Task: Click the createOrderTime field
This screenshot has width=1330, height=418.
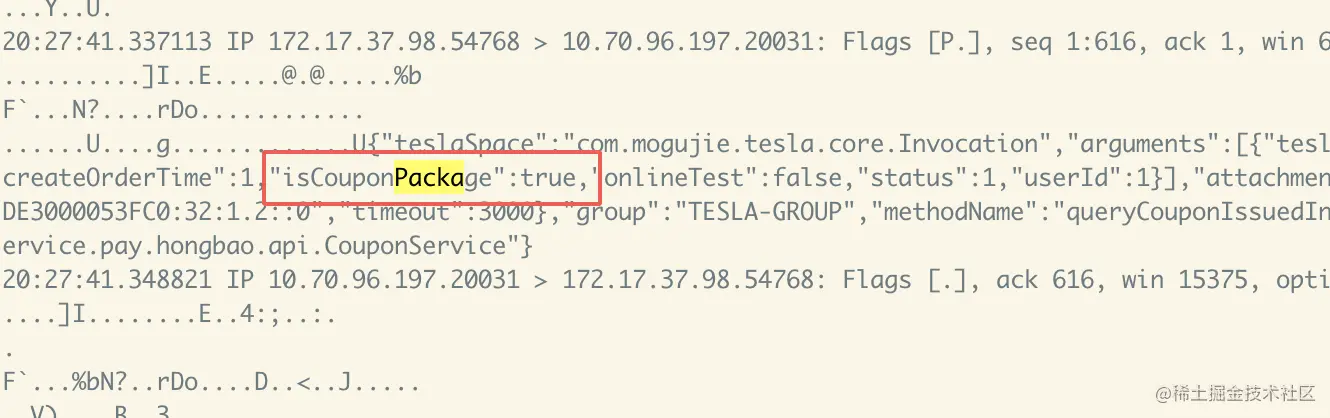Action: coord(131,178)
